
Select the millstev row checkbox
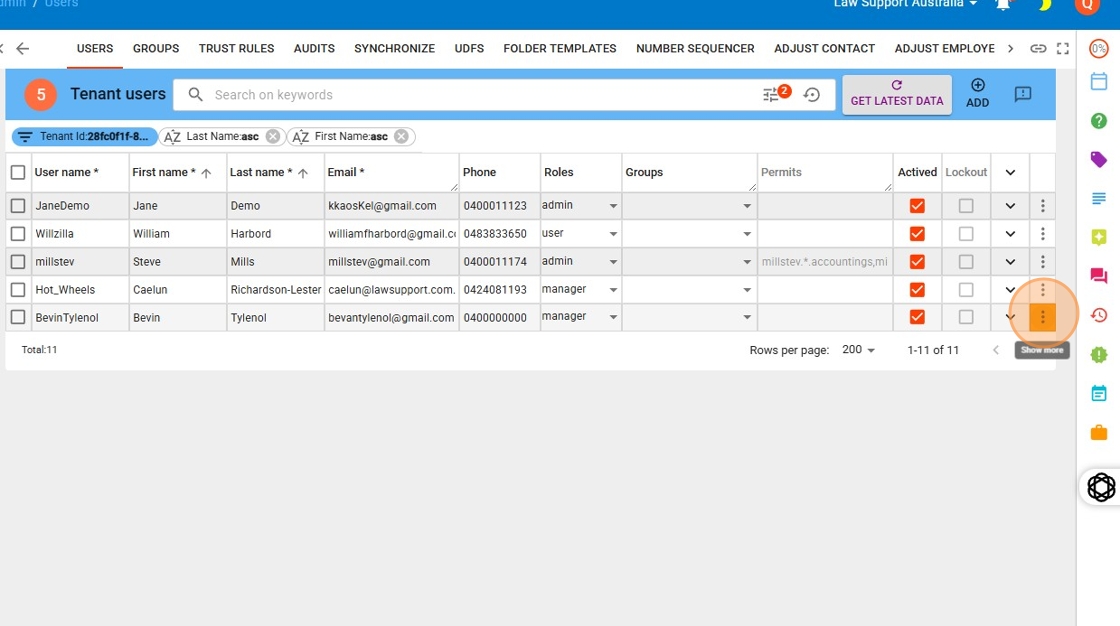(18, 262)
